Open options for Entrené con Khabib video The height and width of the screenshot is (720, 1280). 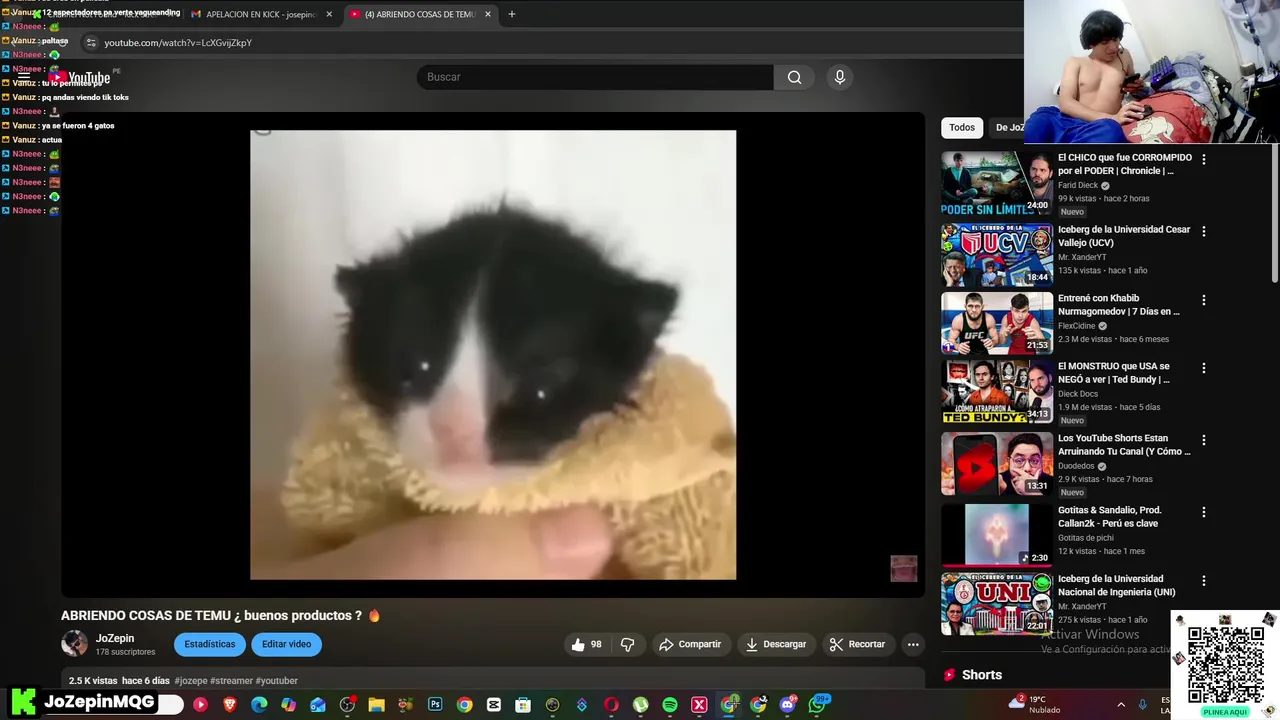(x=1203, y=300)
